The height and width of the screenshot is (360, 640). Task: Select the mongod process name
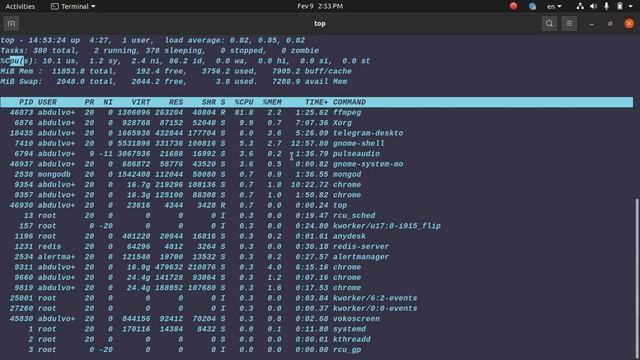[x=347, y=174]
